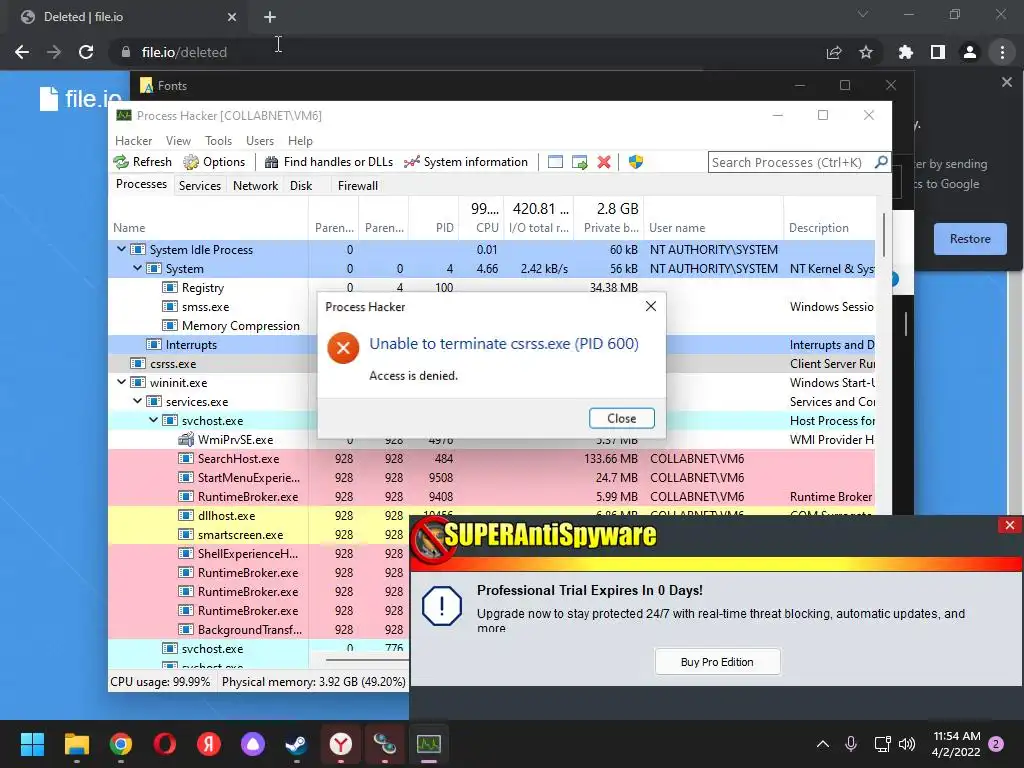
Task: Open the Help menu
Action: [x=300, y=140]
